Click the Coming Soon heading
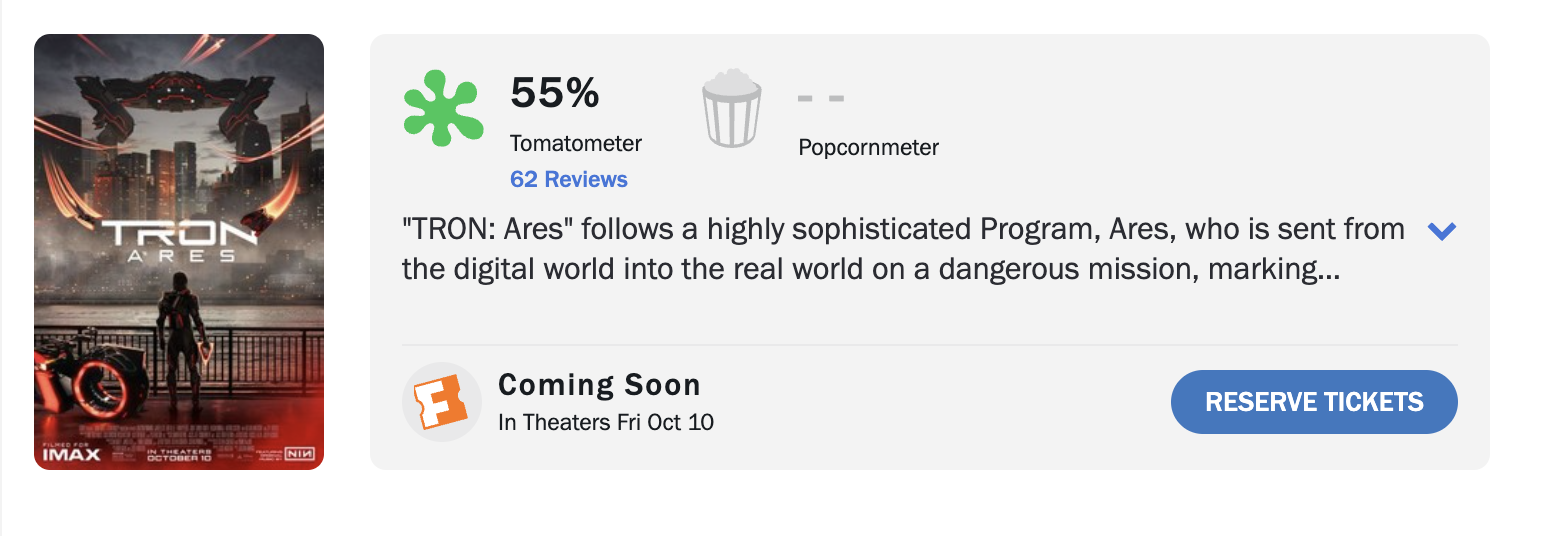This screenshot has width=1568, height=536. pos(599,385)
